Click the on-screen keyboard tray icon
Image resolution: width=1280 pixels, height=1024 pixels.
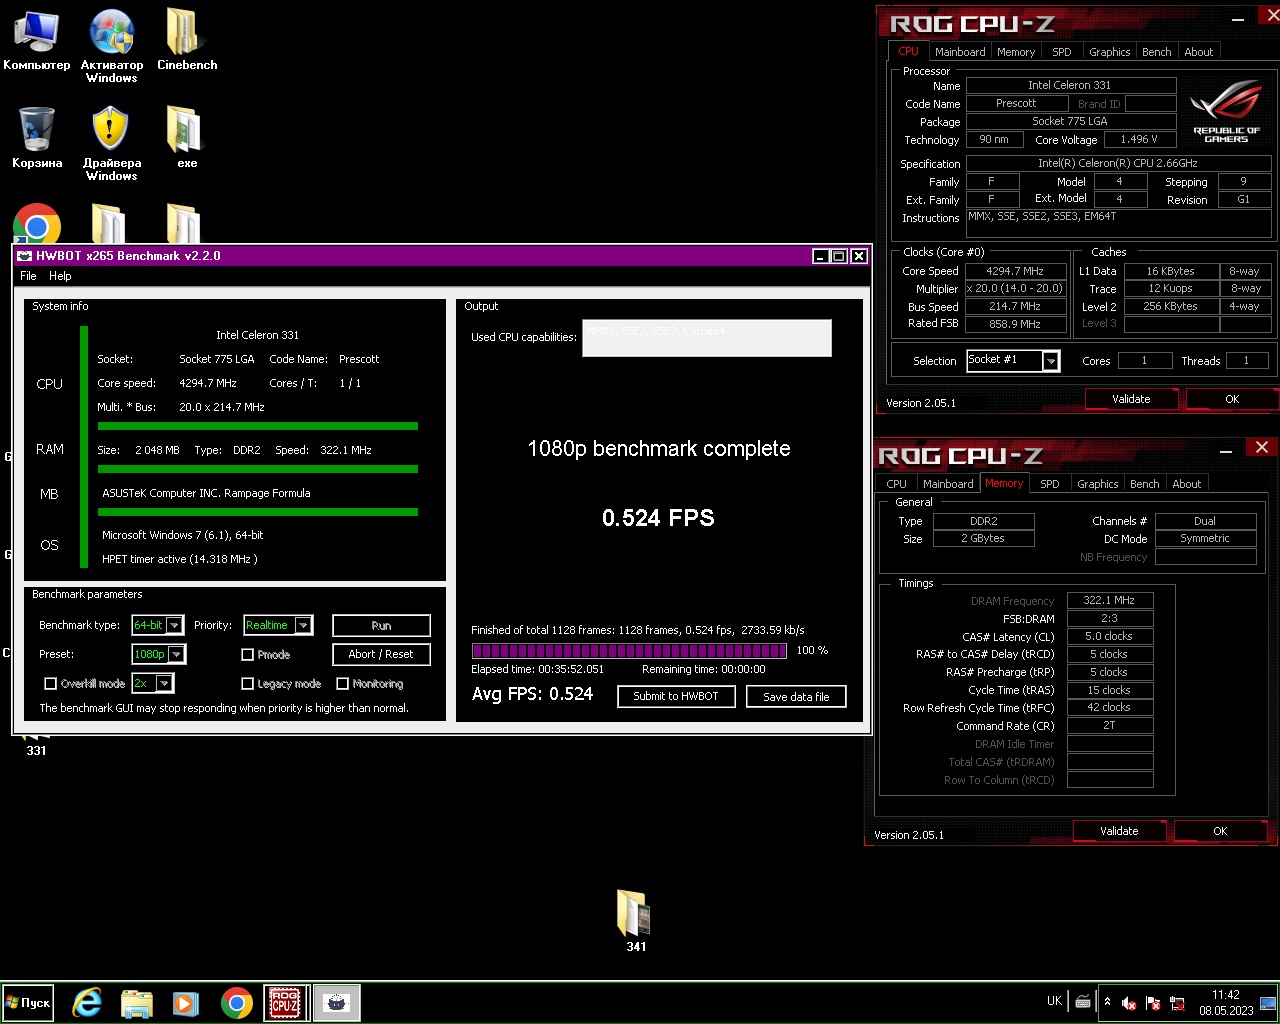coord(1083,1001)
